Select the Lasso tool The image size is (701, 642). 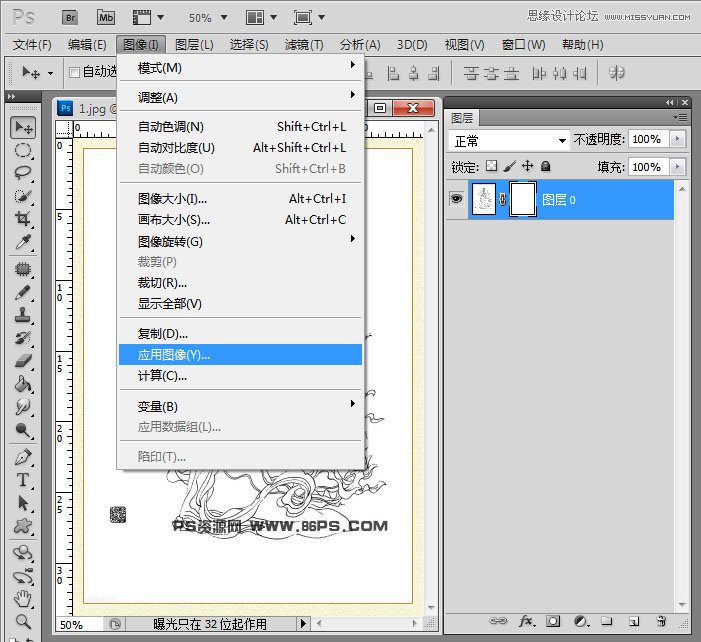point(23,173)
